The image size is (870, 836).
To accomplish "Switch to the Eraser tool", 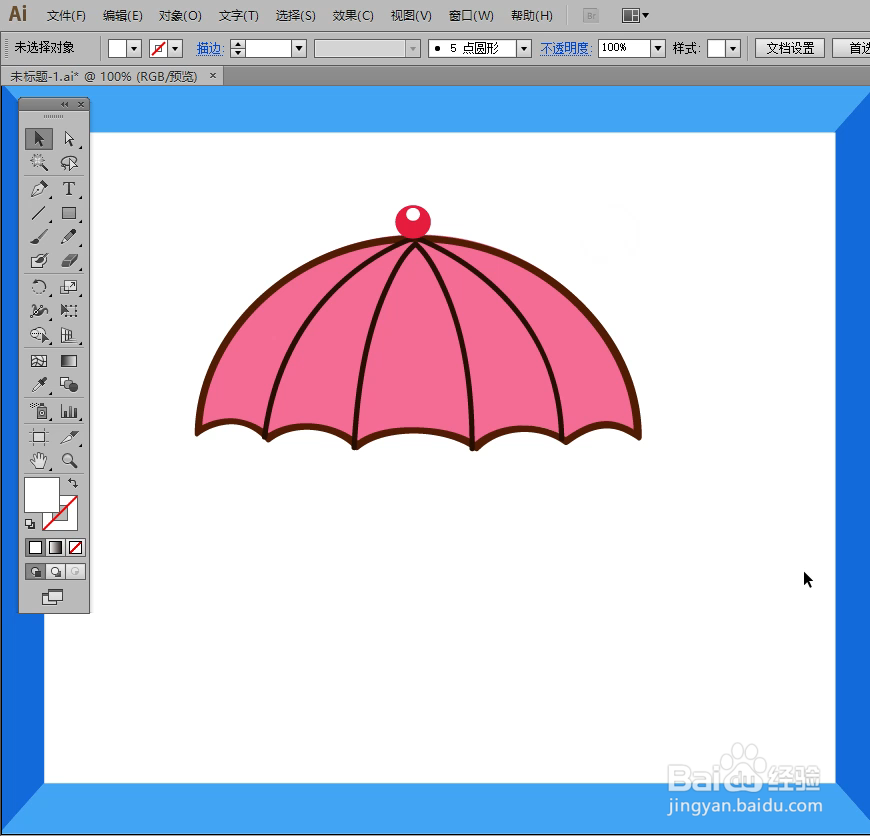I will click(x=69, y=262).
